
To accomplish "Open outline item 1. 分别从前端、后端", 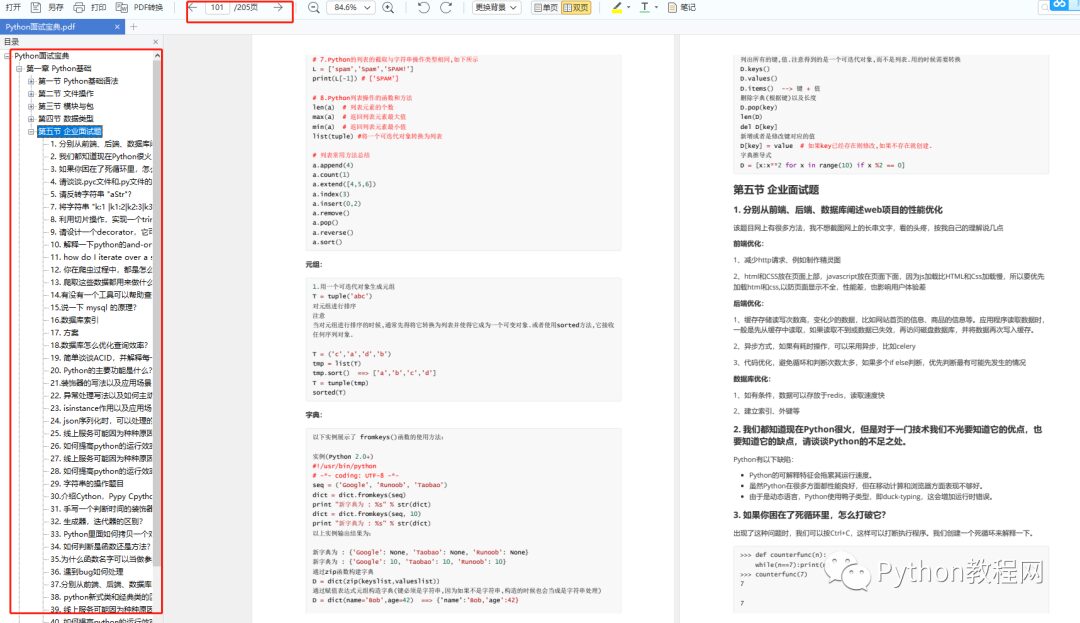I will tap(101, 144).
